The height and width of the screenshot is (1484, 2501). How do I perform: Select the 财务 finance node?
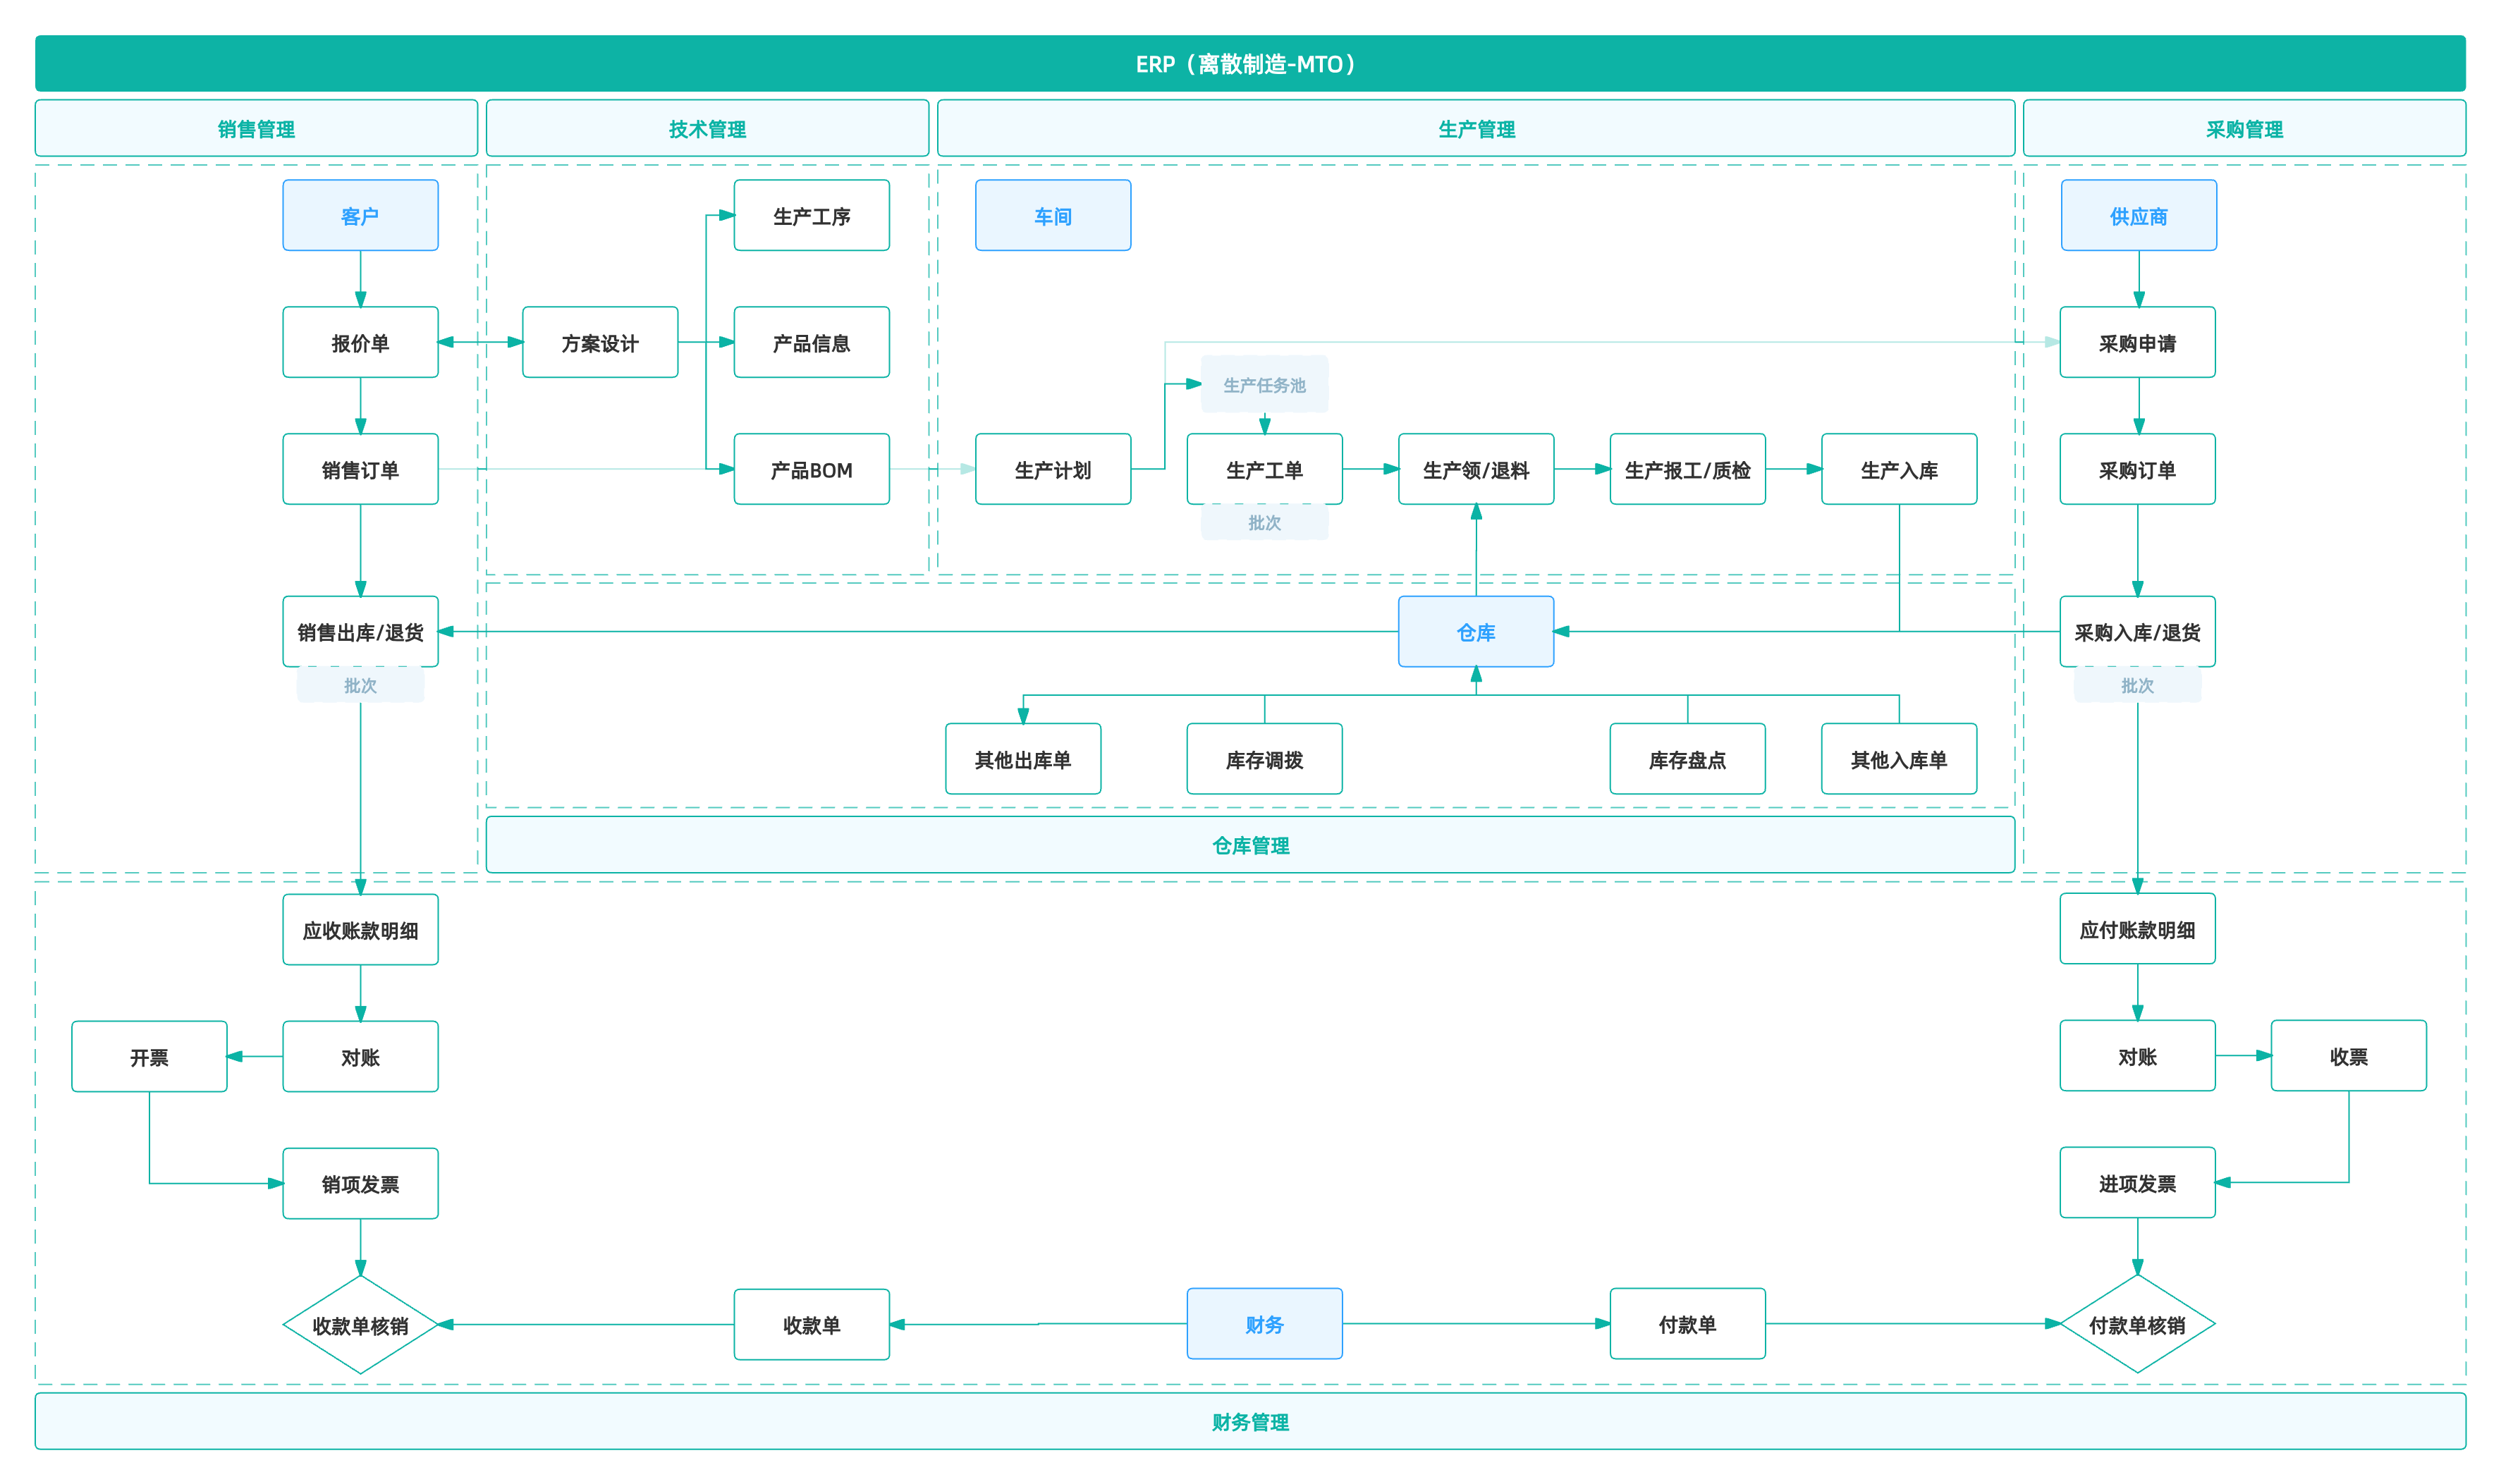(x=1264, y=1323)
